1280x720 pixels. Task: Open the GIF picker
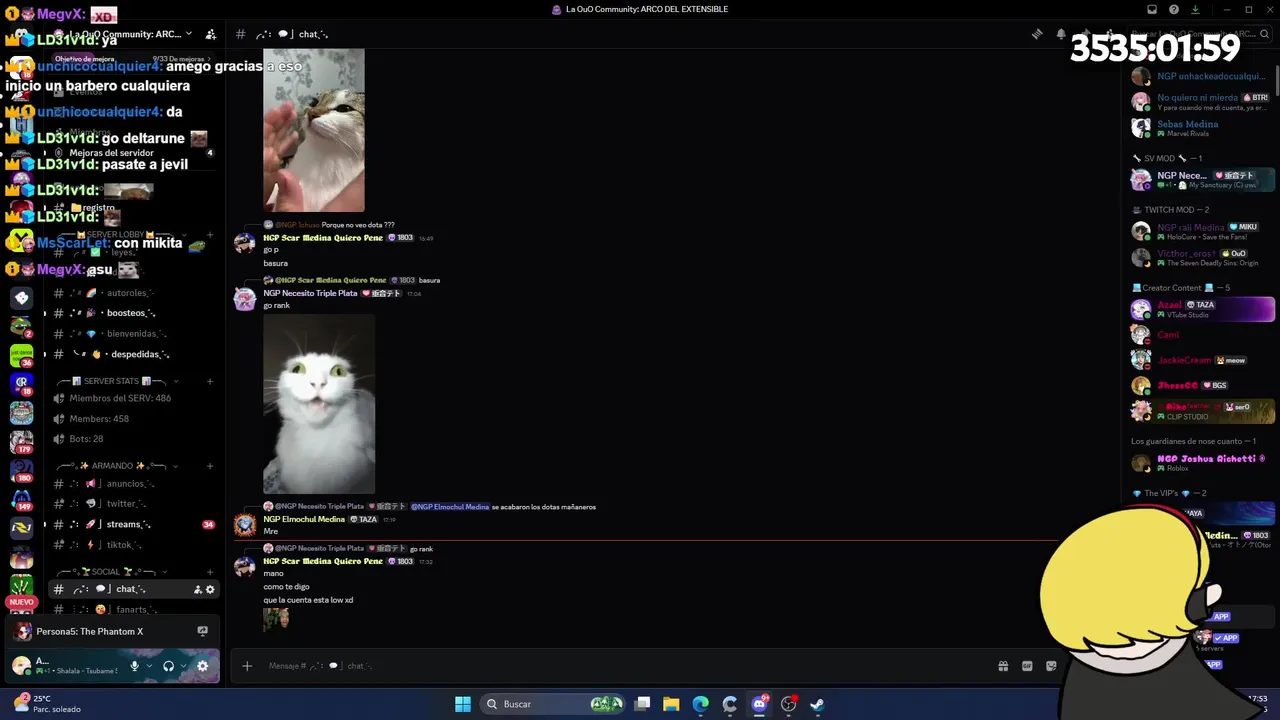(x=1027, y=666)
